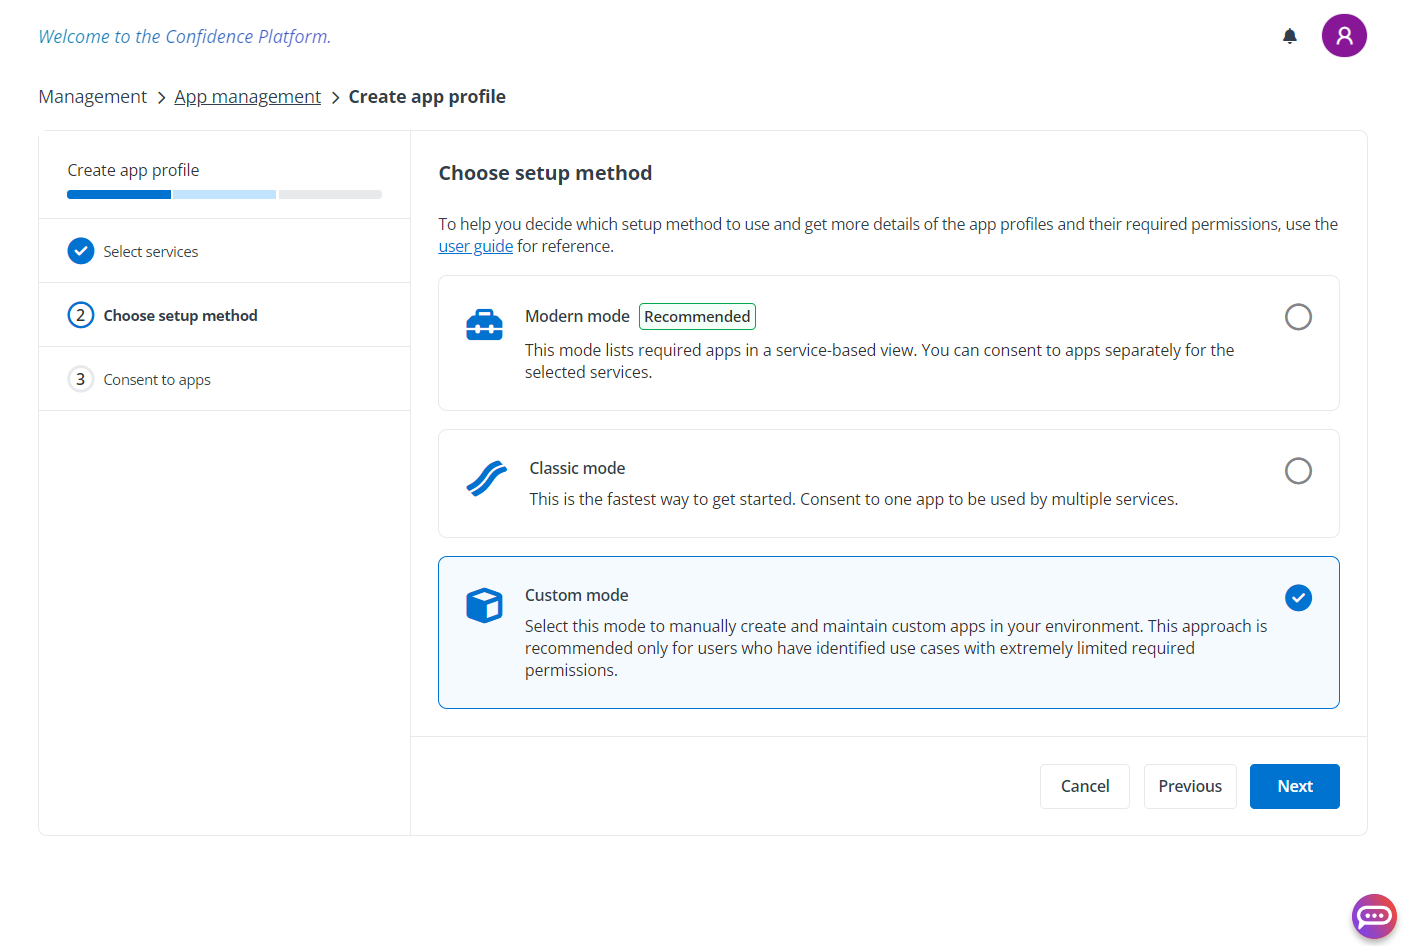
Task: Select the Classic mode radio button
Action: (1297, 471)
